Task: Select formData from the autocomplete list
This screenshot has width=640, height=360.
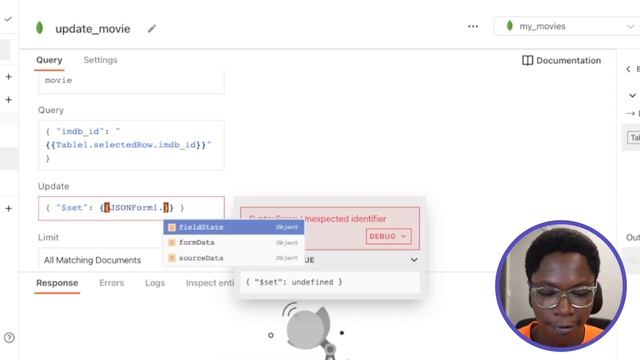Action: [x=233, y=242]
